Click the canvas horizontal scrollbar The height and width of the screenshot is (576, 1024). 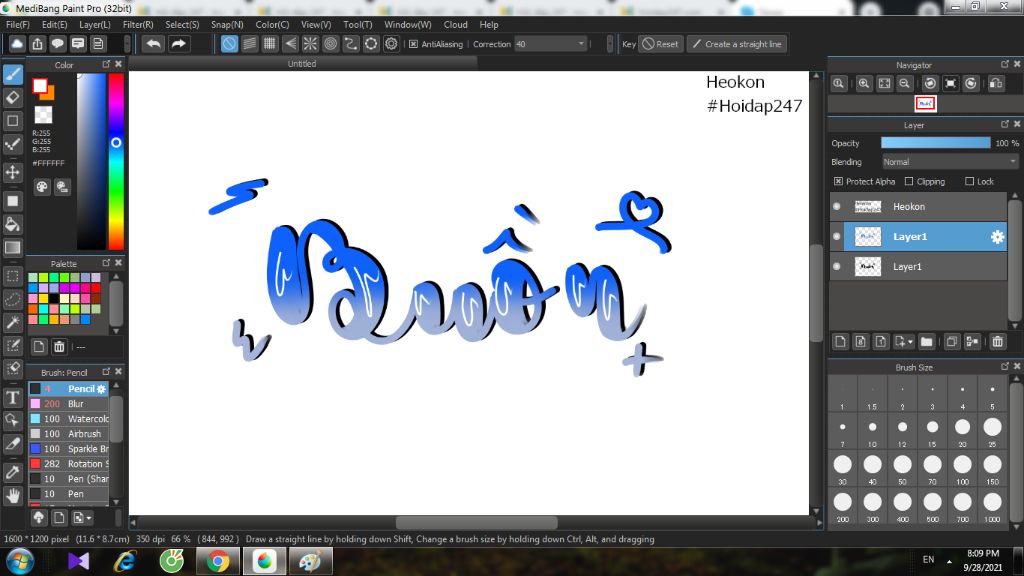point(477,522)
